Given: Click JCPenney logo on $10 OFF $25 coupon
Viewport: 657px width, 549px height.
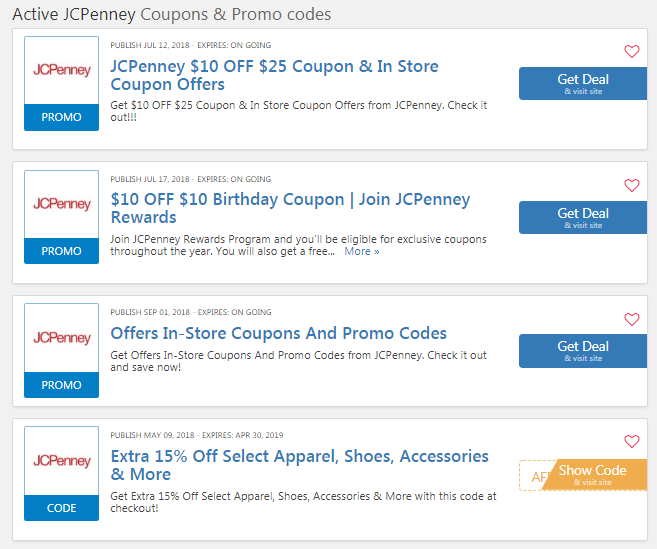Looking at the screenshot, I should (x=62, y=70).
